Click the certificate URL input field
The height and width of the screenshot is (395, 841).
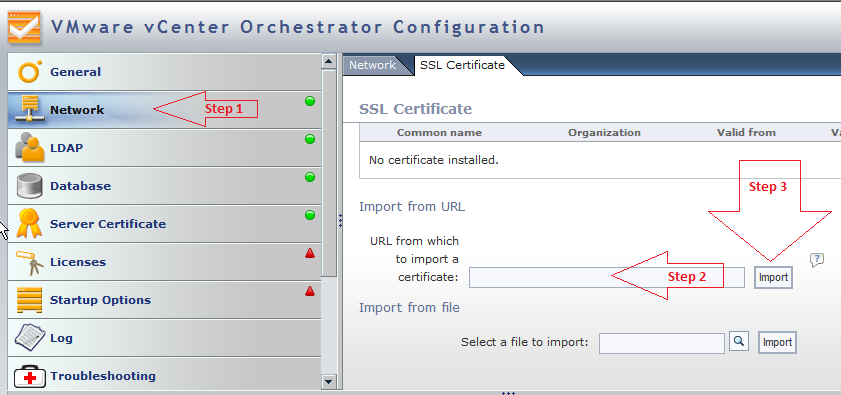click(x=607, y=277)
